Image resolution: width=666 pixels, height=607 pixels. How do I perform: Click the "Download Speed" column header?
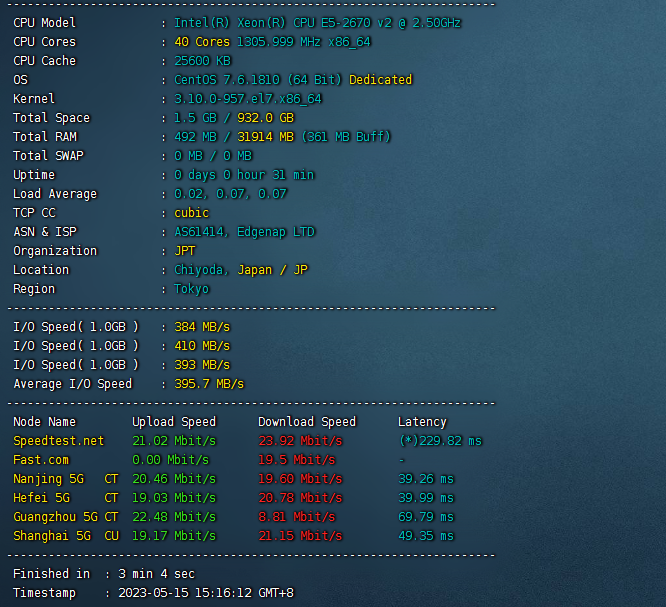pos(306,422)
